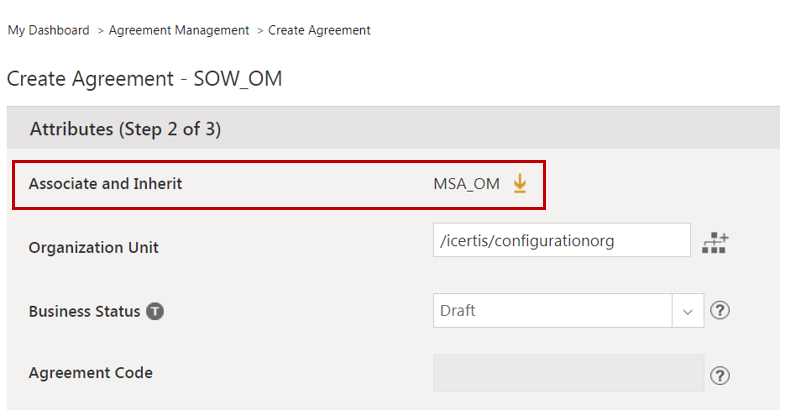787x412 pixels.
Task: Click the MSA_OM associated agreement name
Action: (x=466, y=184)
